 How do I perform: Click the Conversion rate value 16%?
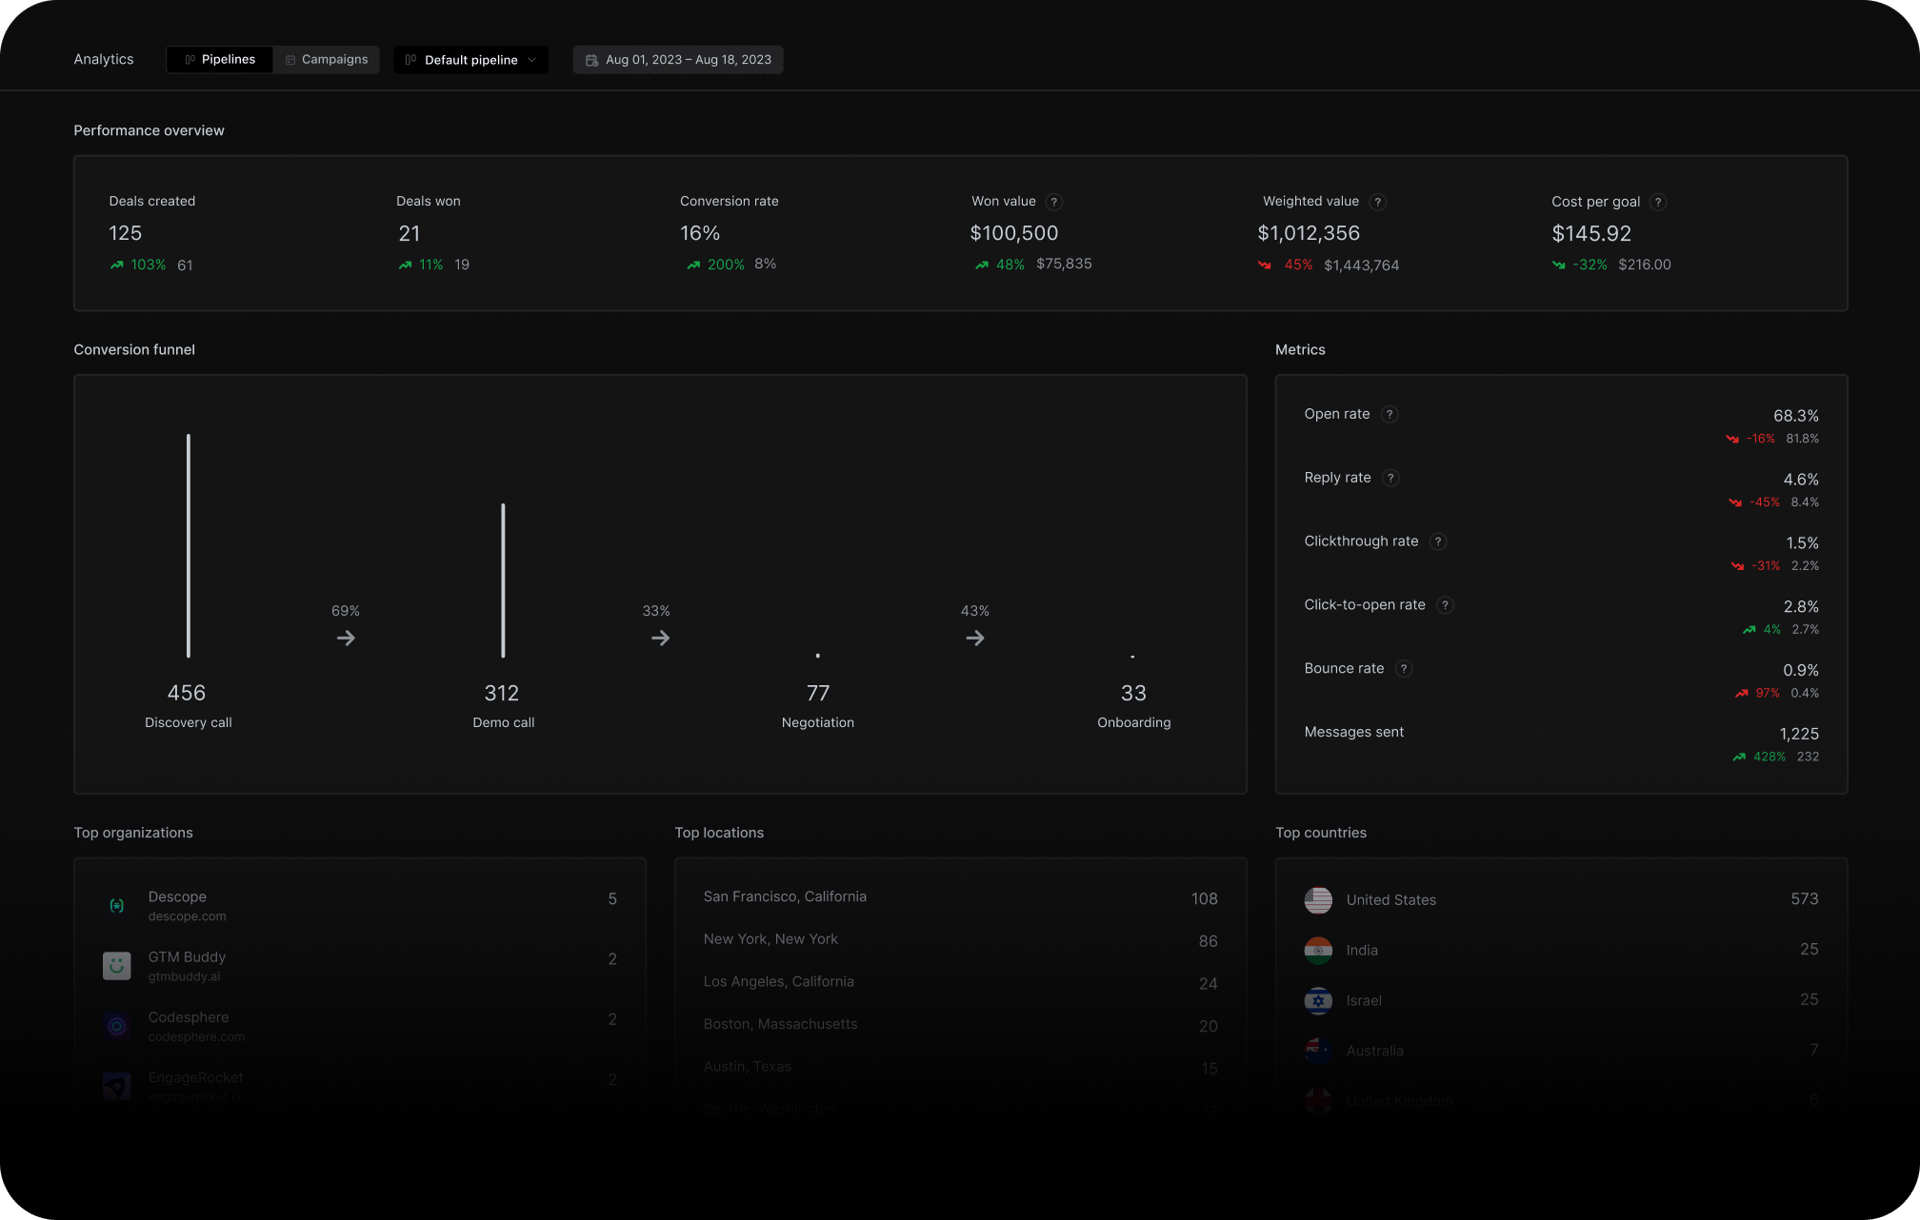(700, 233)
